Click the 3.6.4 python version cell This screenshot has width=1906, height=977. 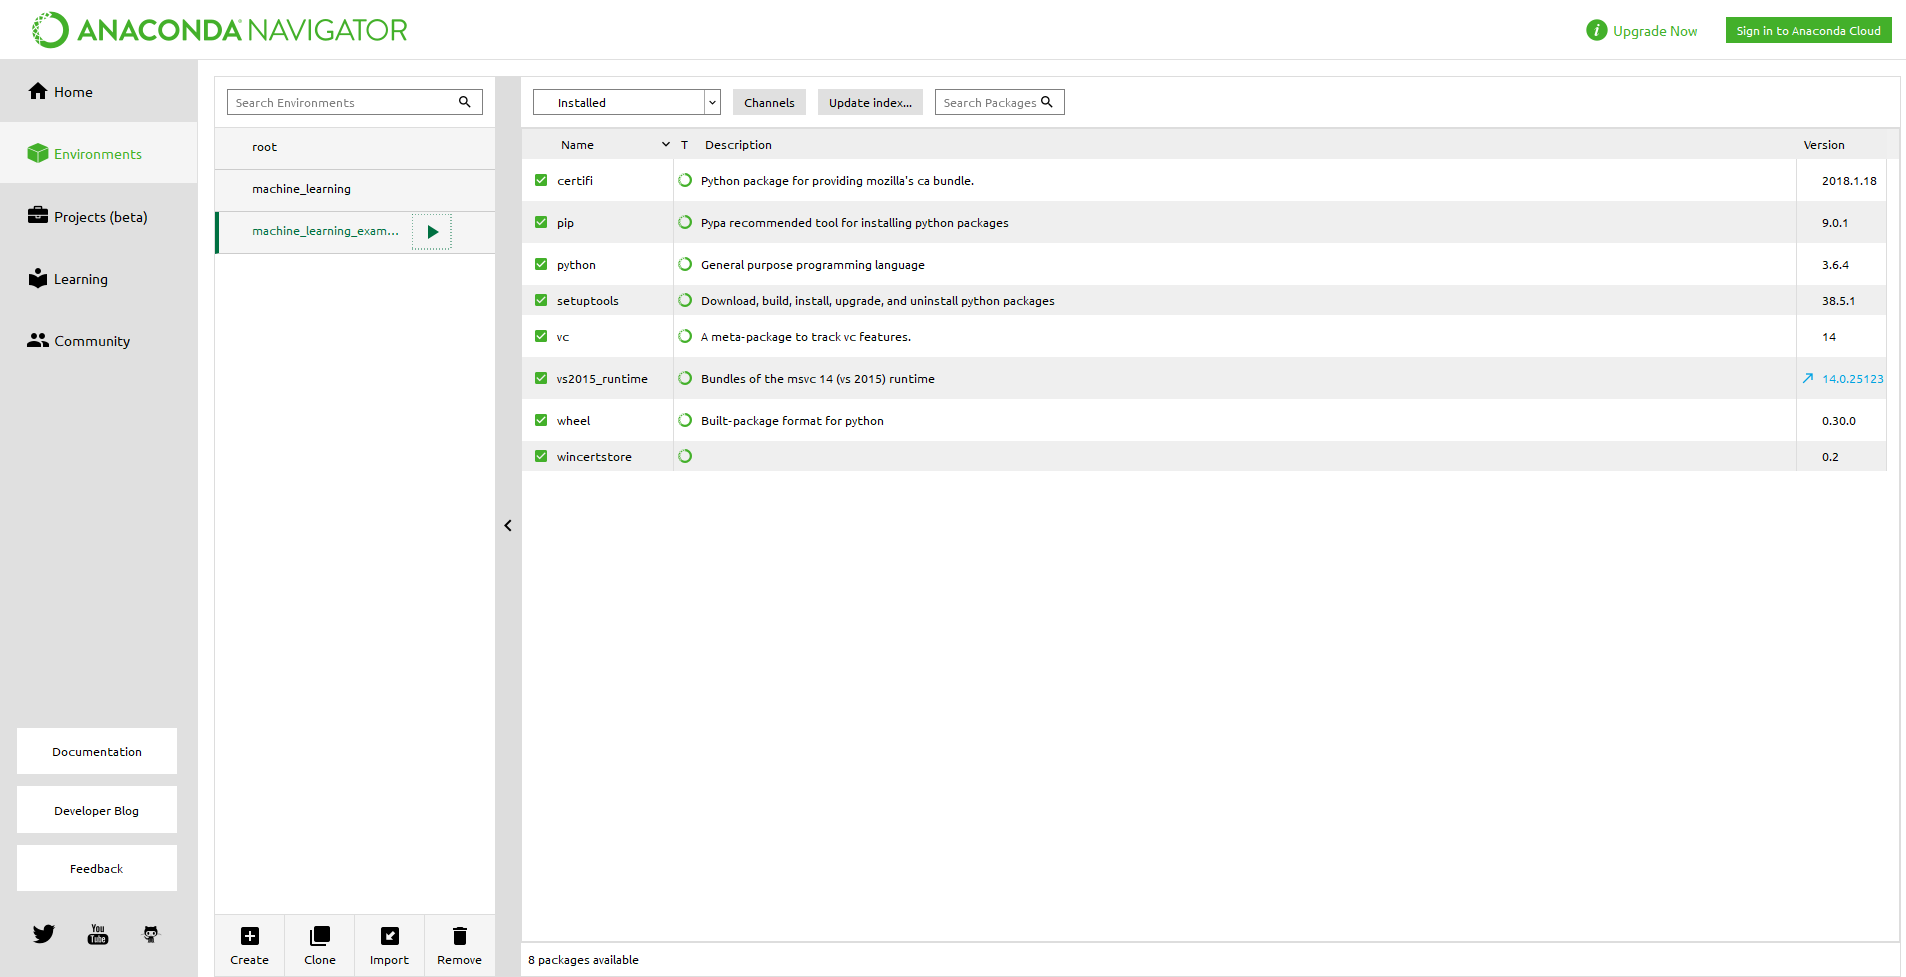point(1835,265)
